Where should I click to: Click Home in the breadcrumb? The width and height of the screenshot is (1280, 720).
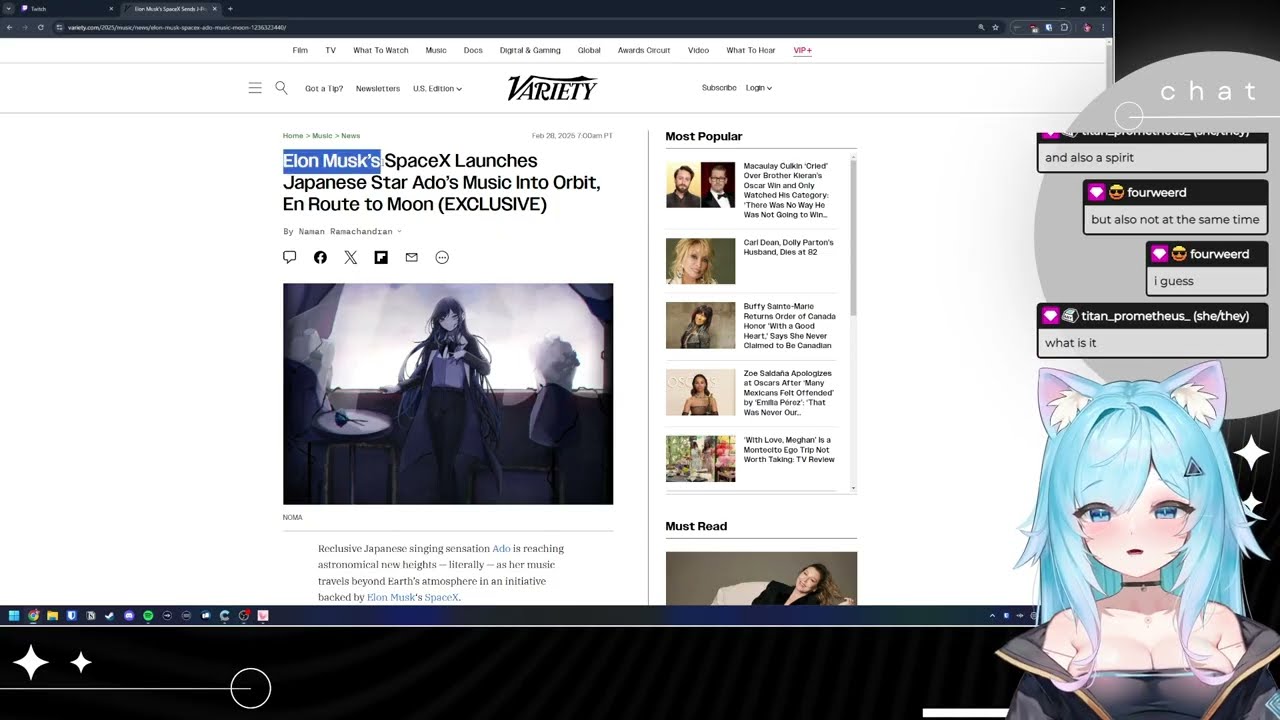click(293, 136)
